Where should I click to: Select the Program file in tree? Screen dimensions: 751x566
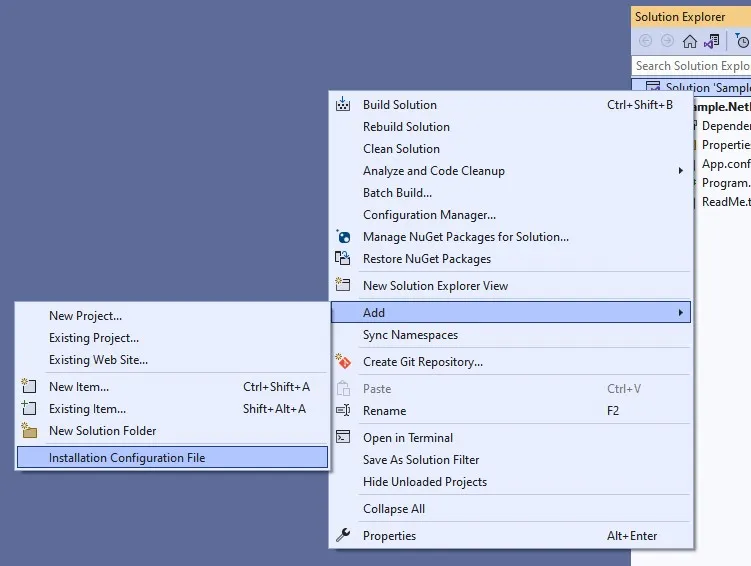[726, 183]
